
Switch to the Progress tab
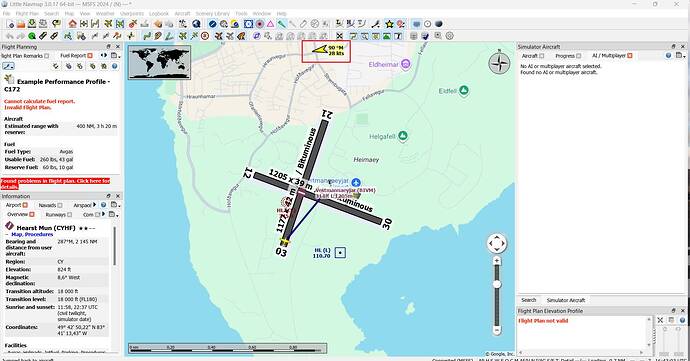[568, 56]
